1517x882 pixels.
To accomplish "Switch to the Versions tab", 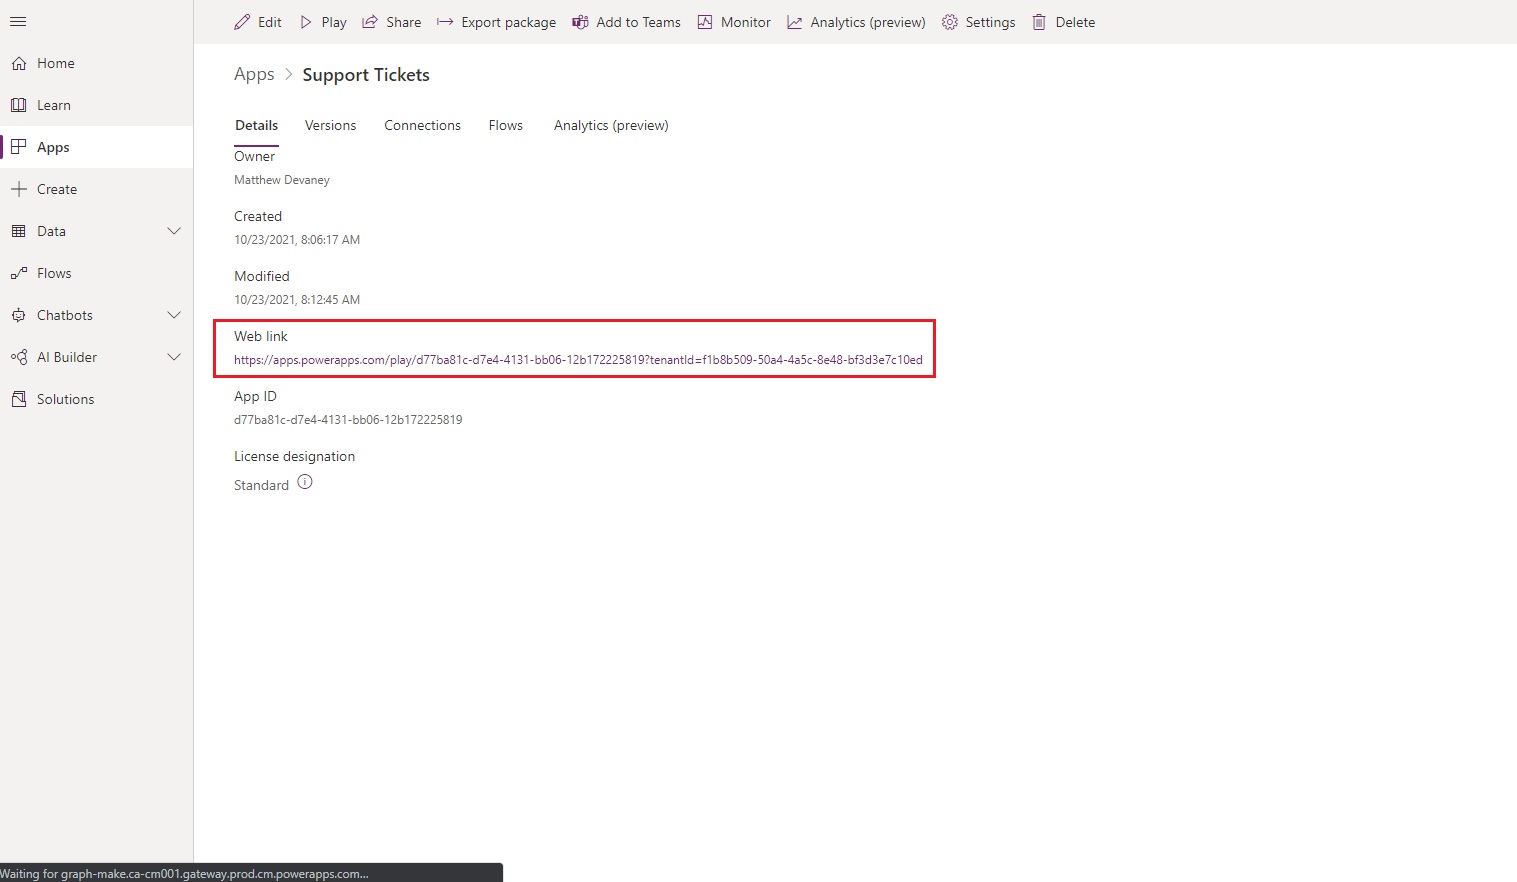I will 330,125.
